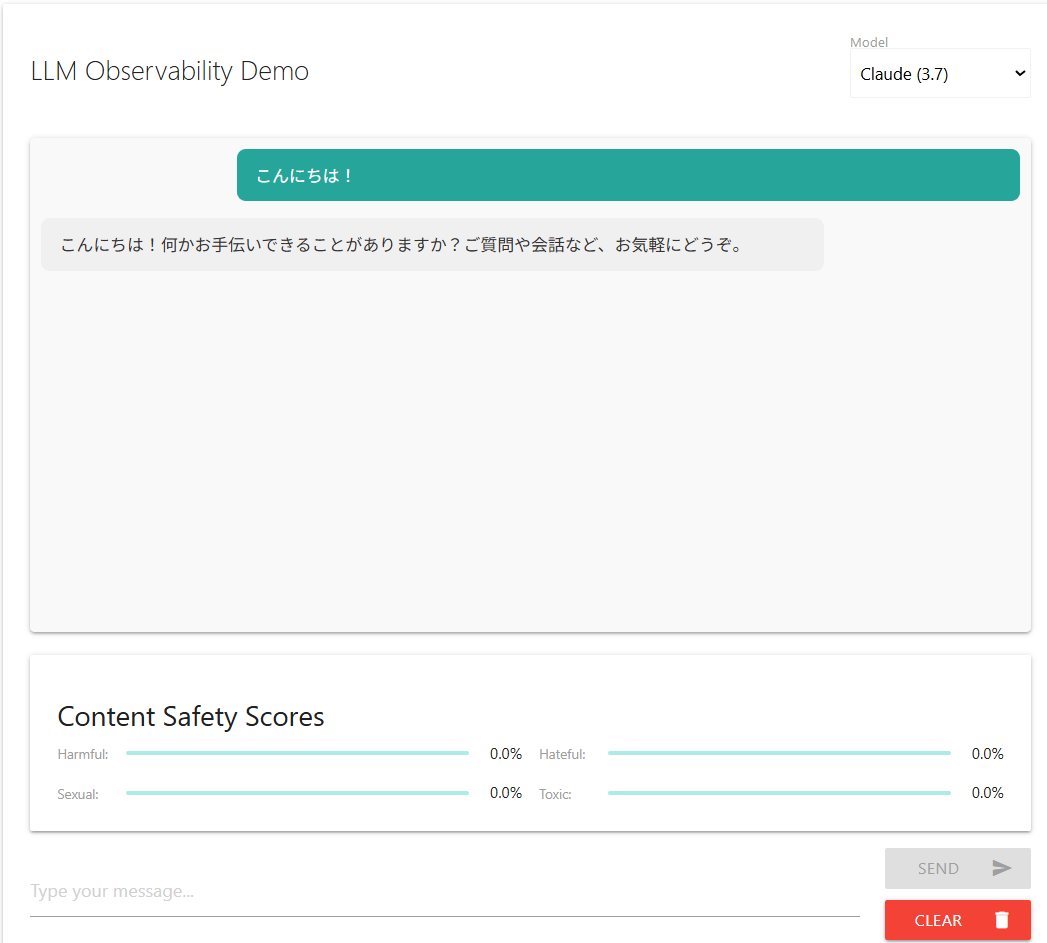This screenshot has height=943, width=1047.
Task: Click the 'Hateful:' label
Action: [x=562, y=754]
